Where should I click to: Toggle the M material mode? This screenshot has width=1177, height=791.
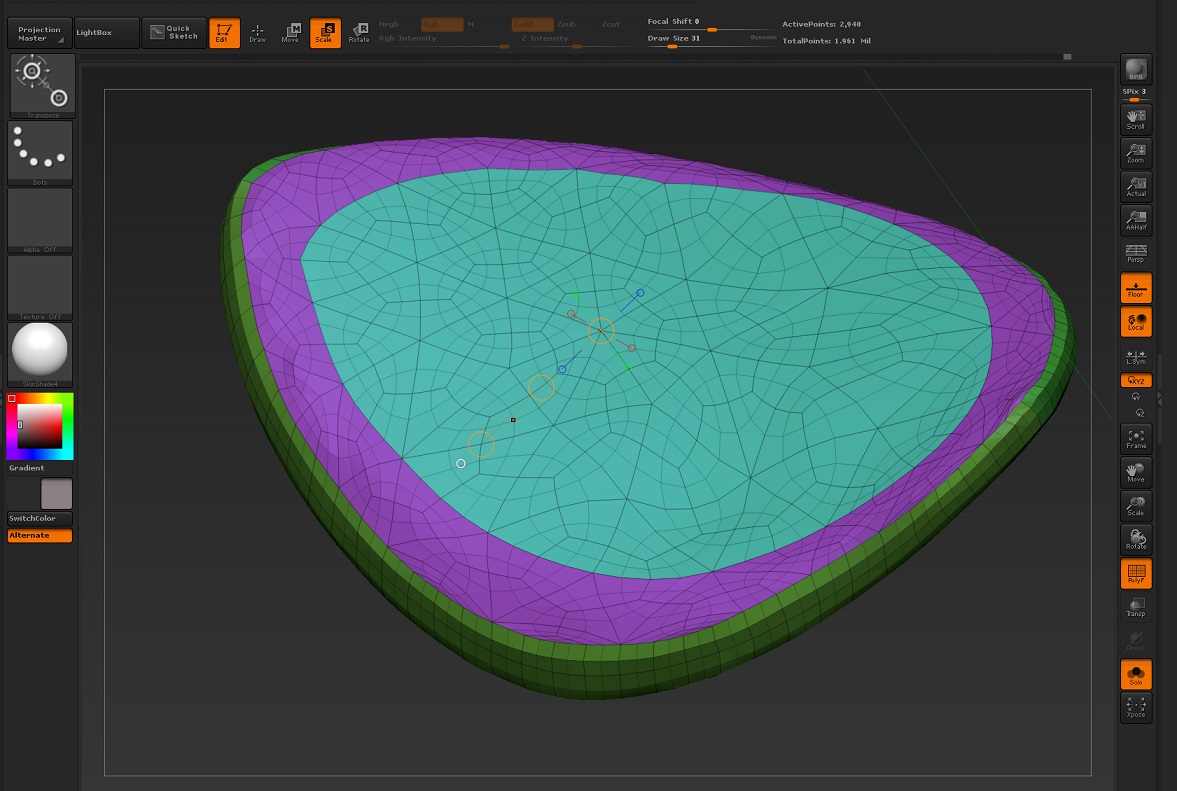471,25
